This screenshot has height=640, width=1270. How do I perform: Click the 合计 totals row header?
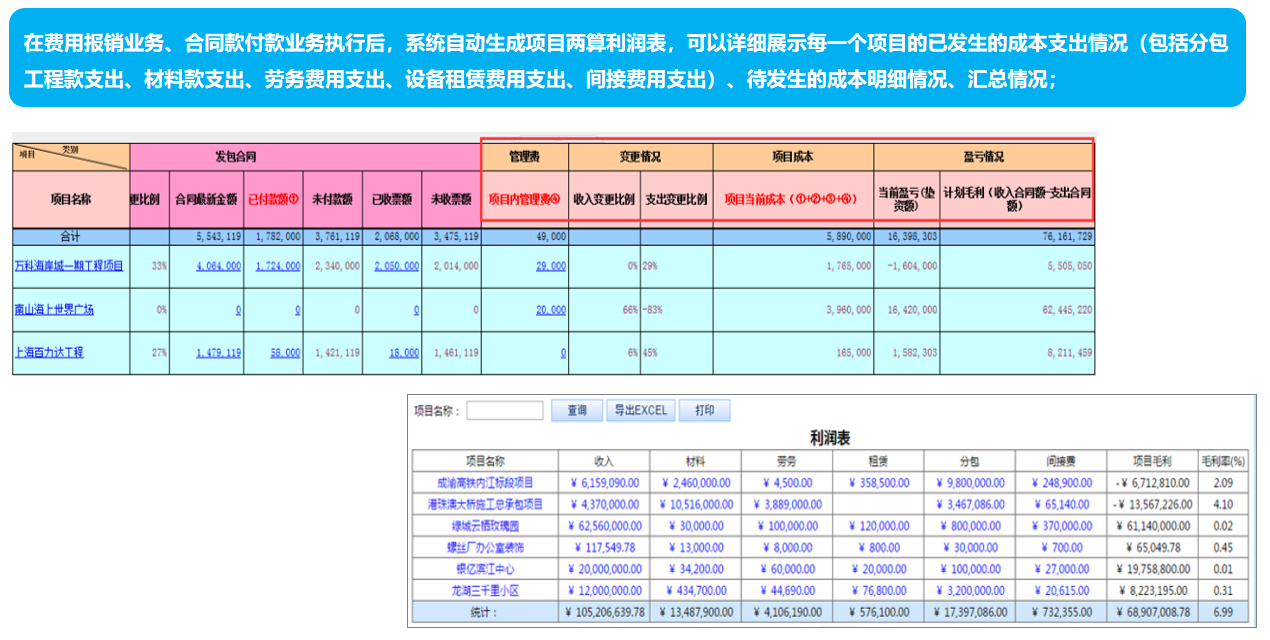coord(69,236)
